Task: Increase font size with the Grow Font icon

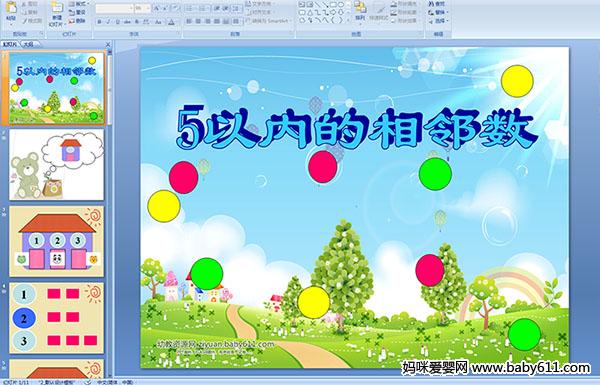Action: click(x=156, y=8)
